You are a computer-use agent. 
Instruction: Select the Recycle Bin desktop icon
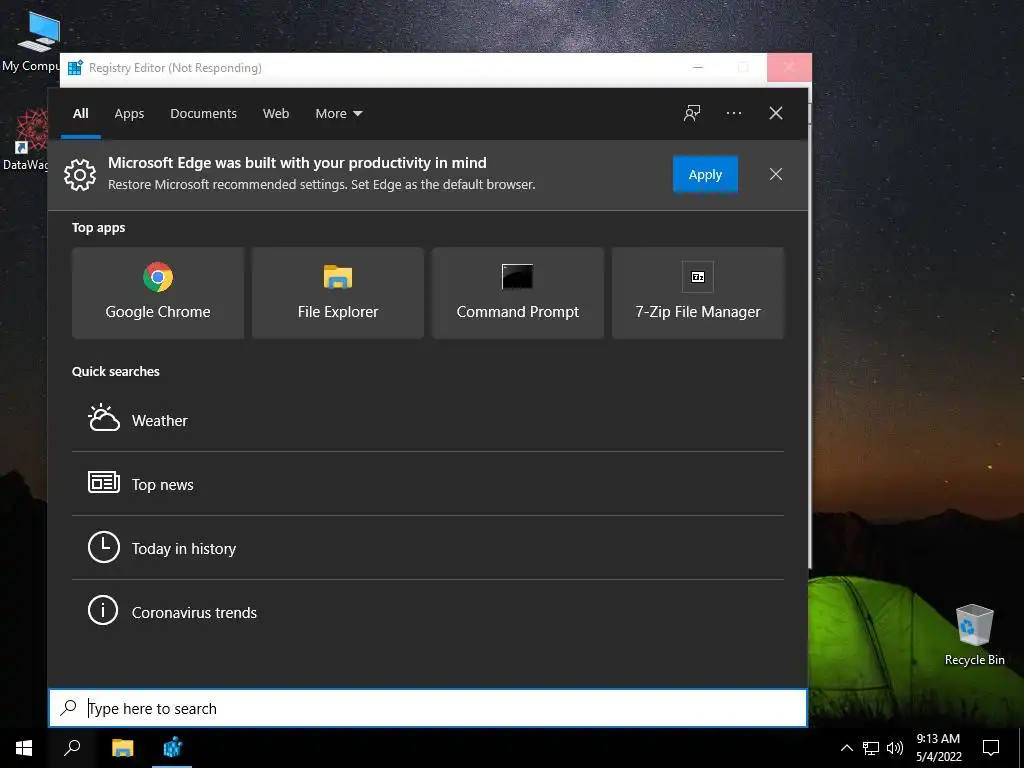click(974, 634)
